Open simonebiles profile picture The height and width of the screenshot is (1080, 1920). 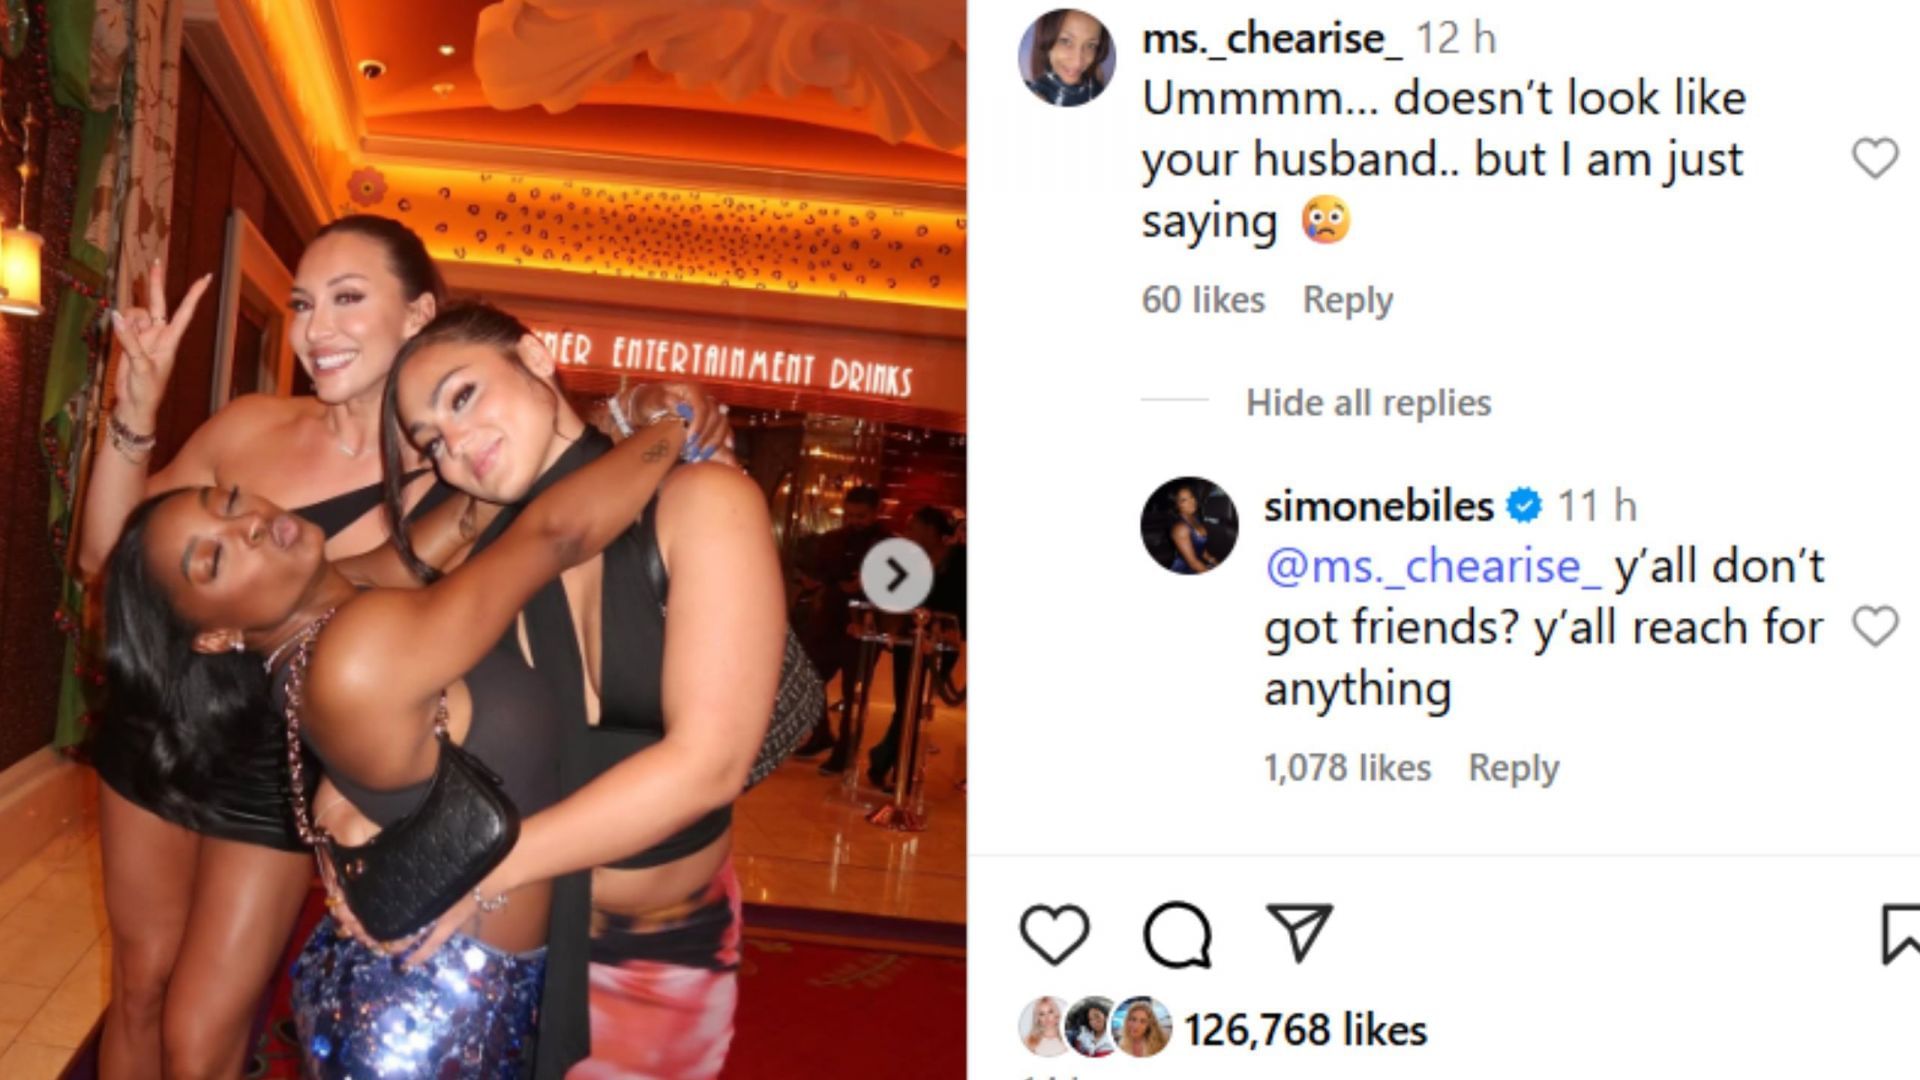pyautogui.click(x=1189, y=526)
